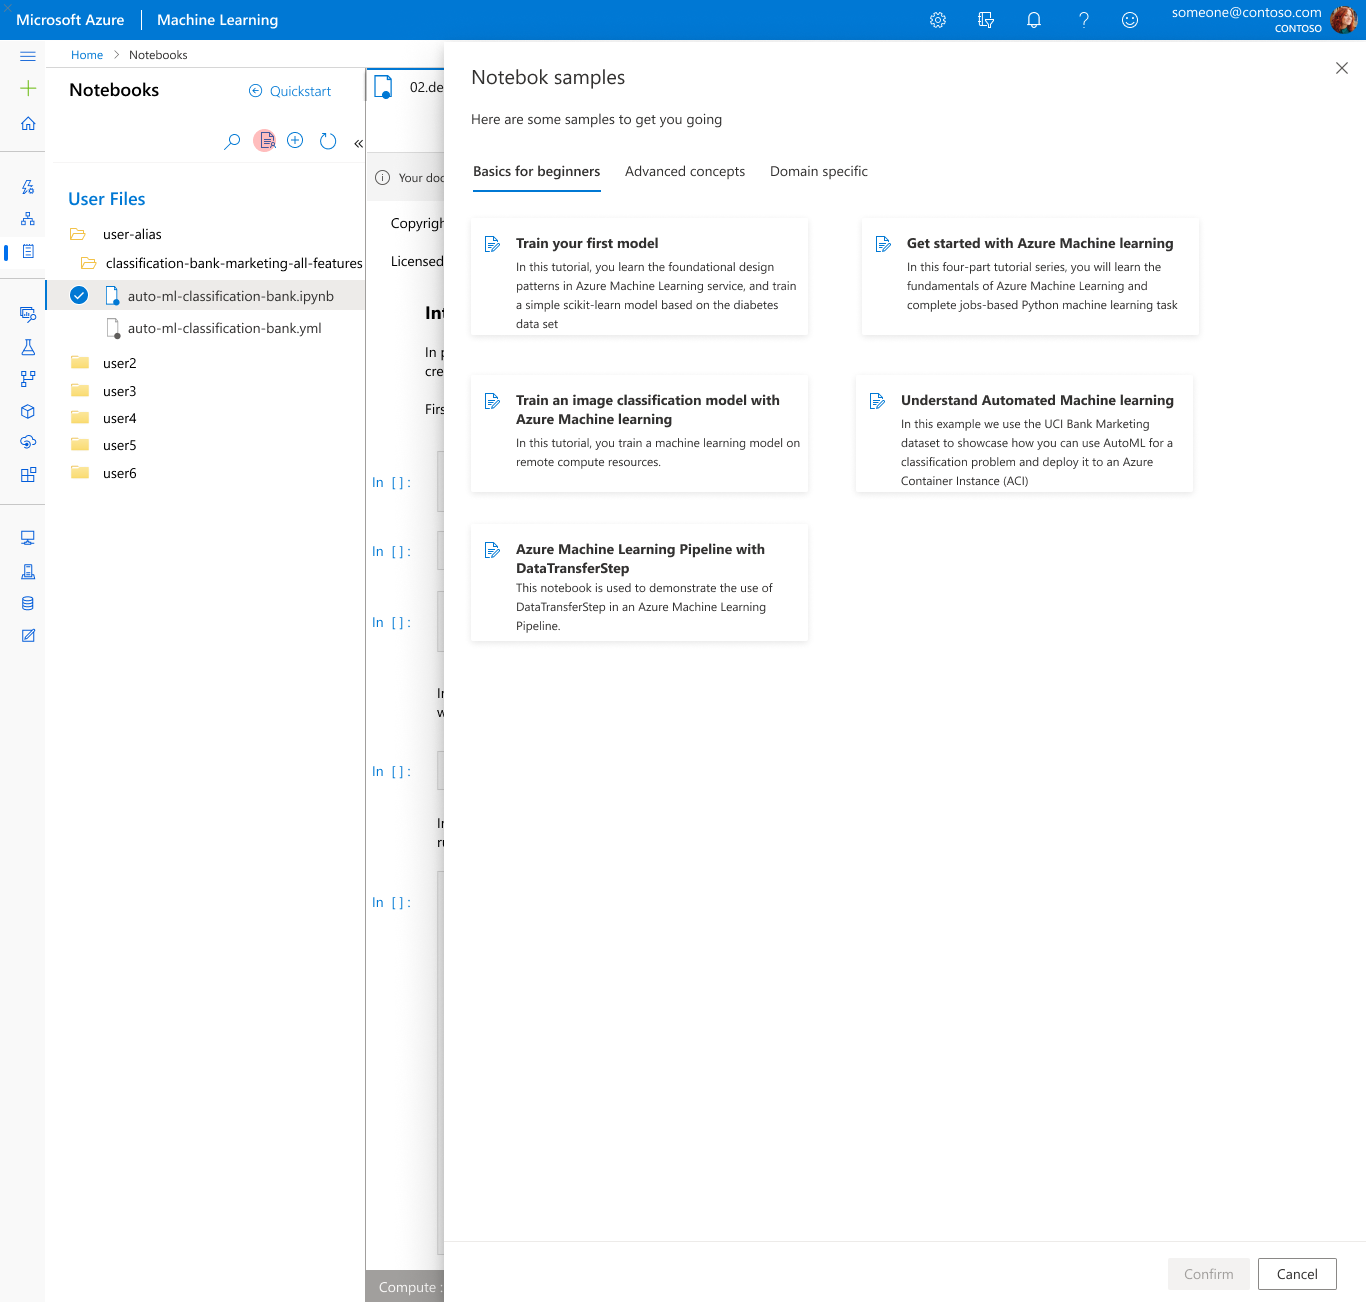
Task: Click the User Files heading
Action: point(107,199)
